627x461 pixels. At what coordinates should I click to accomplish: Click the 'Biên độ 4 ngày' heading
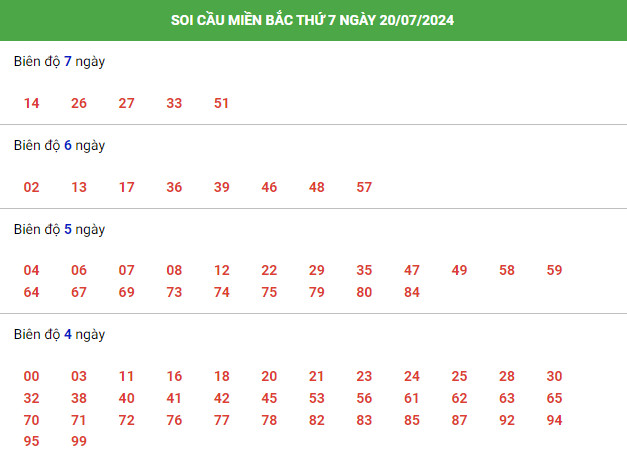59,335
